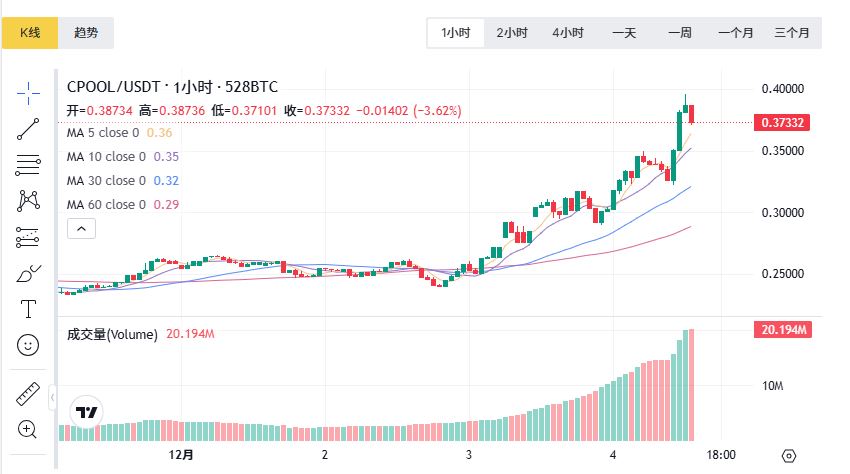This screenshot has height=474, width=850.
Task: Select the brush drawing tool
Action: 28,273
